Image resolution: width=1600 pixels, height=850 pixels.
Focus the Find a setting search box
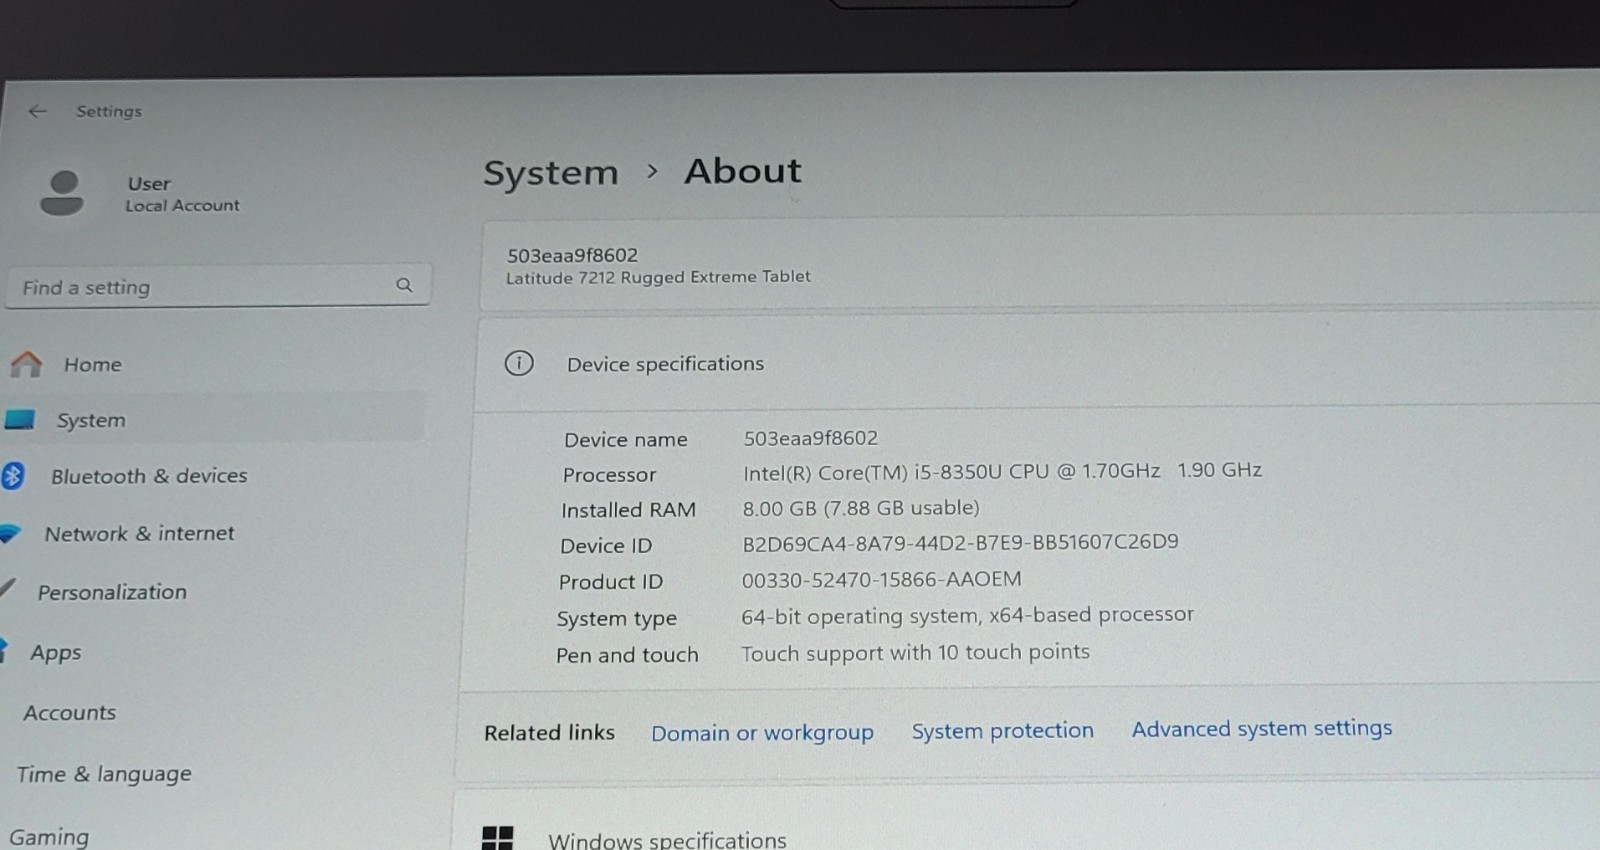(x=218, y=286)
